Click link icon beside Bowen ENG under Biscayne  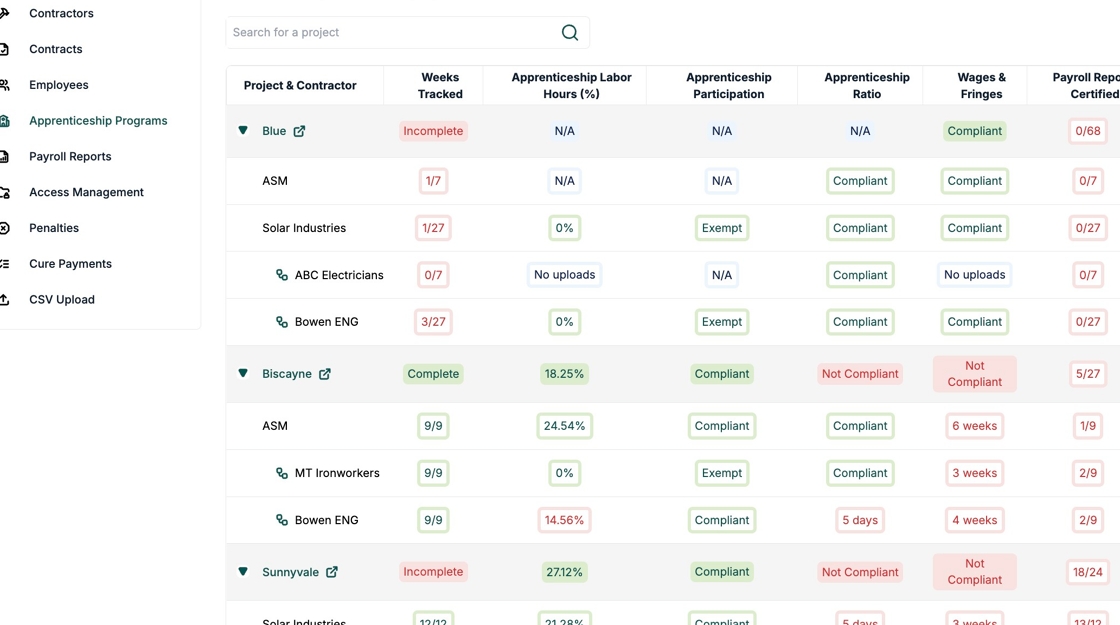click(x=282, y=520)
